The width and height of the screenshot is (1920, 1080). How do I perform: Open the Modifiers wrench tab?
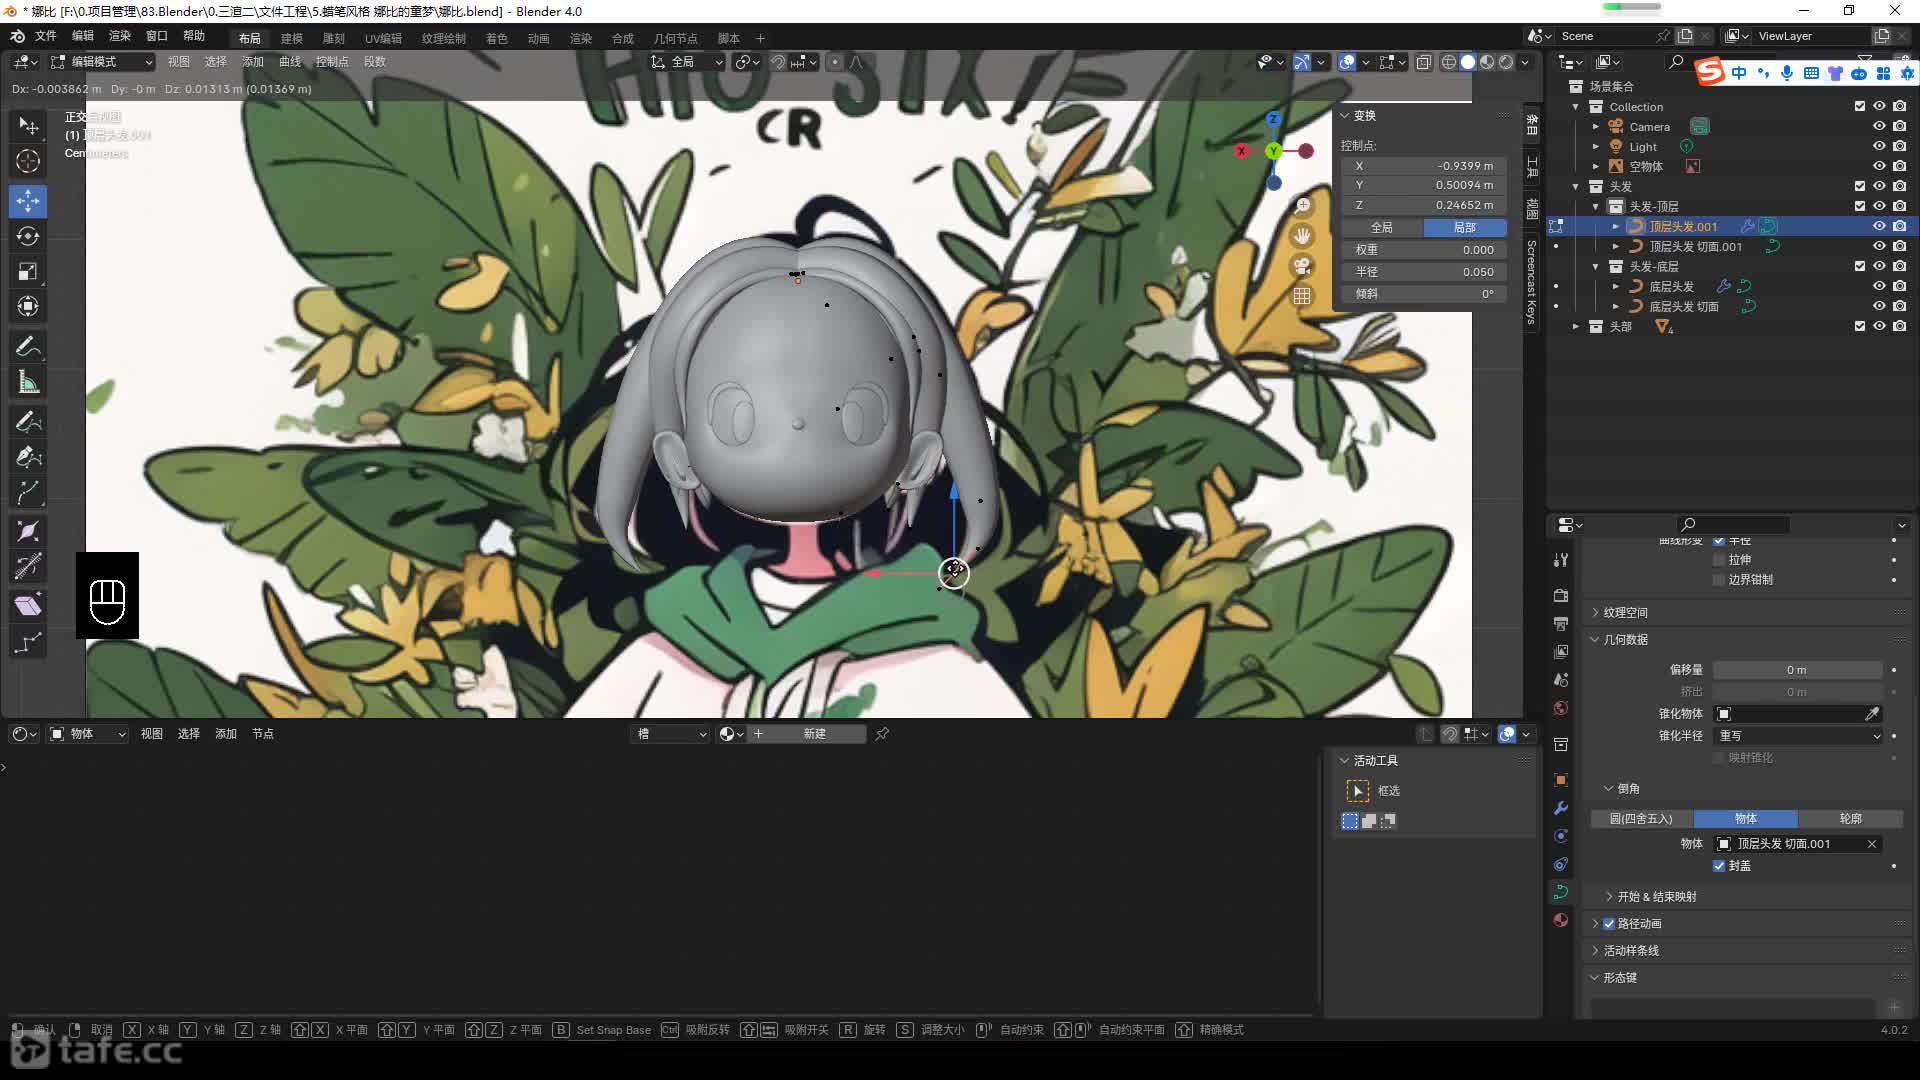1561,808
